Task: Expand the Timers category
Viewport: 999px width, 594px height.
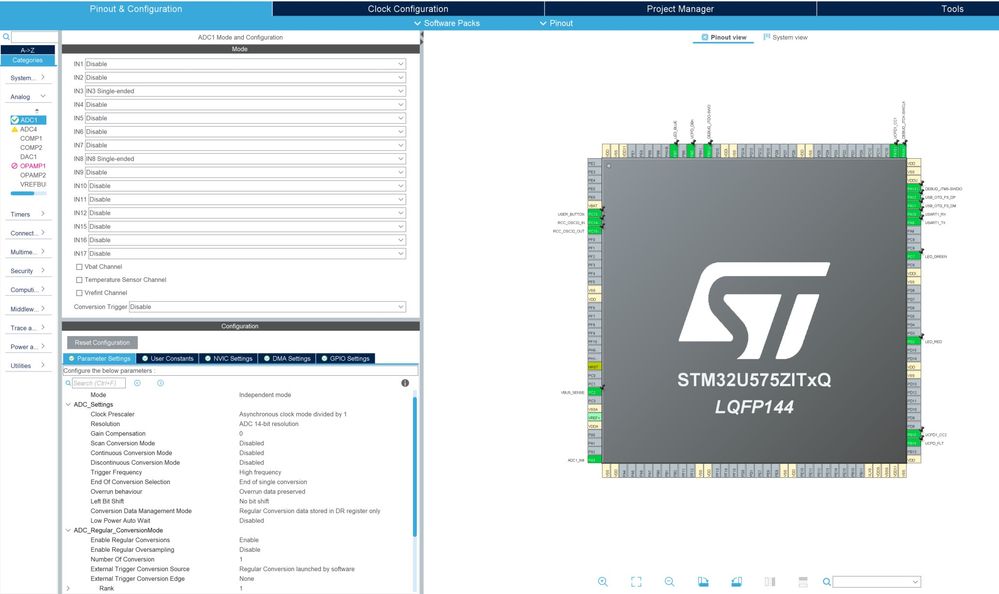Action: (27, 214)
